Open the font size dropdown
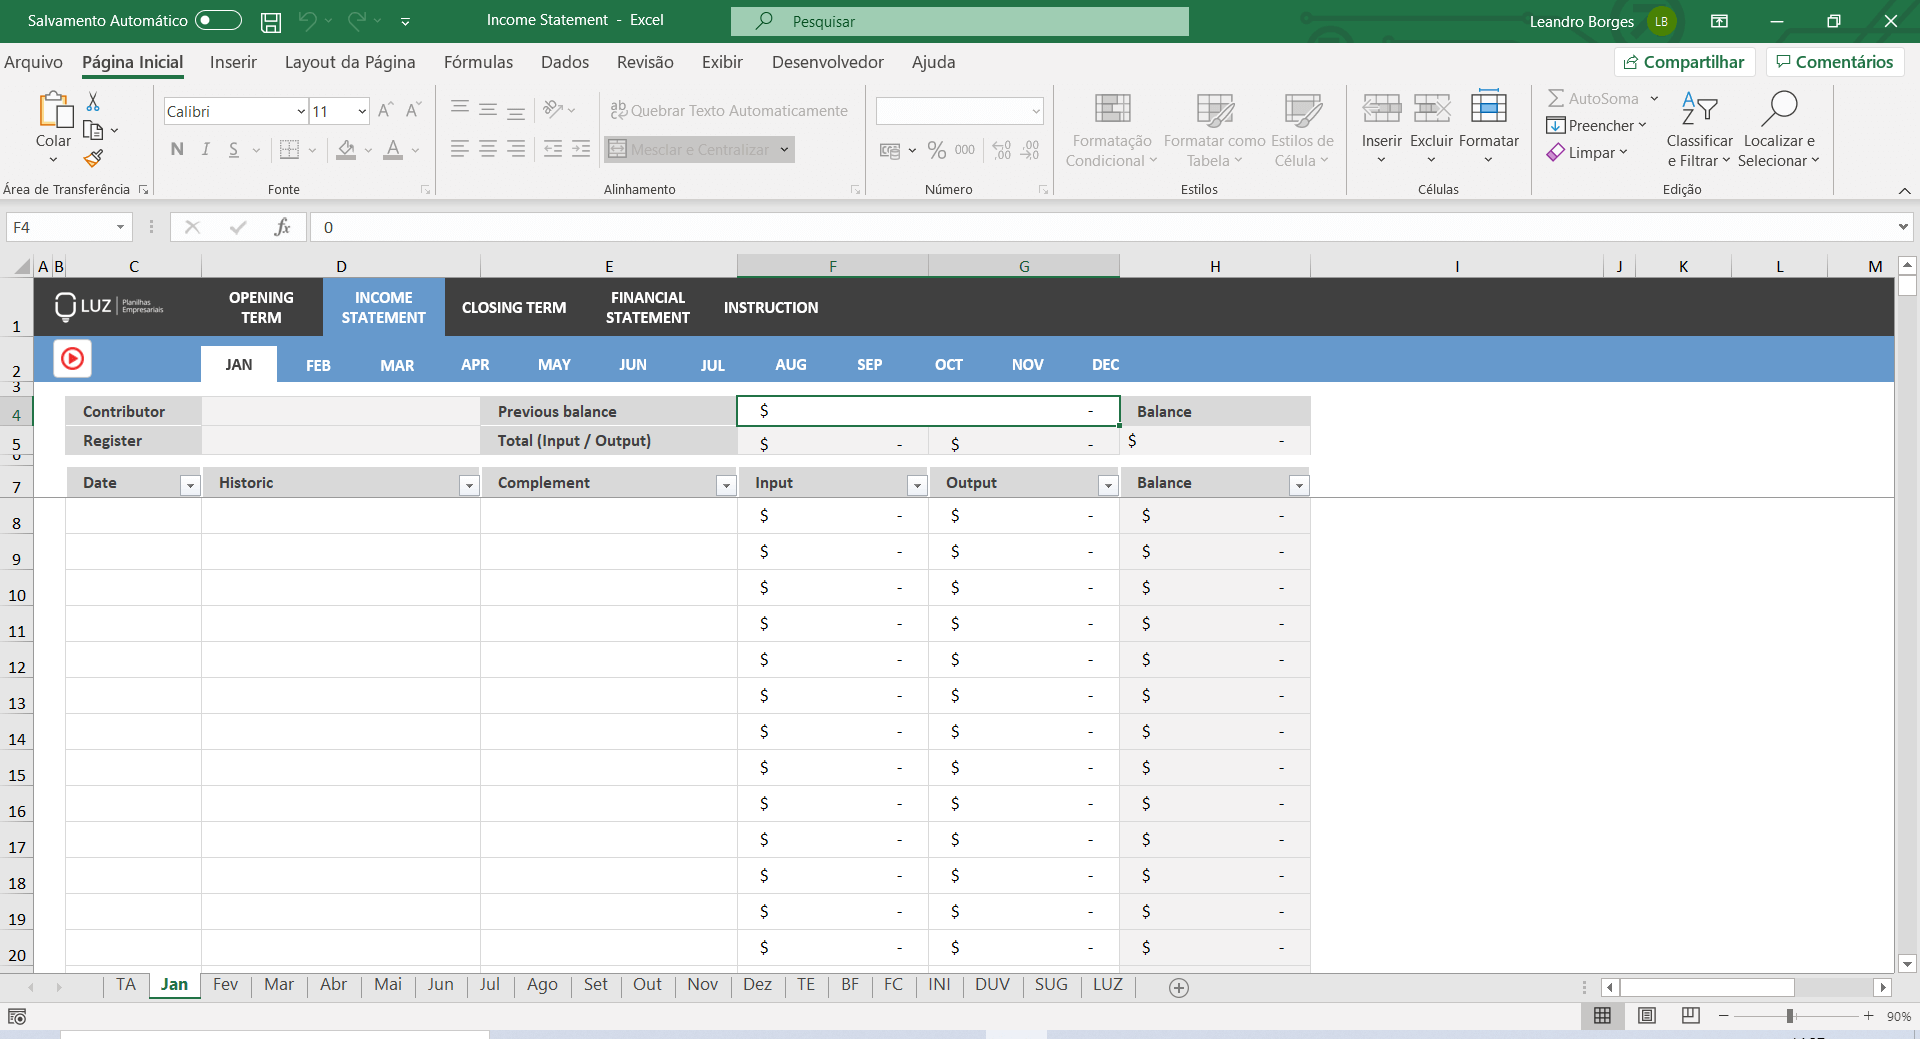Viewport: 1920px width, 1039px height. [x=360, y=111]
